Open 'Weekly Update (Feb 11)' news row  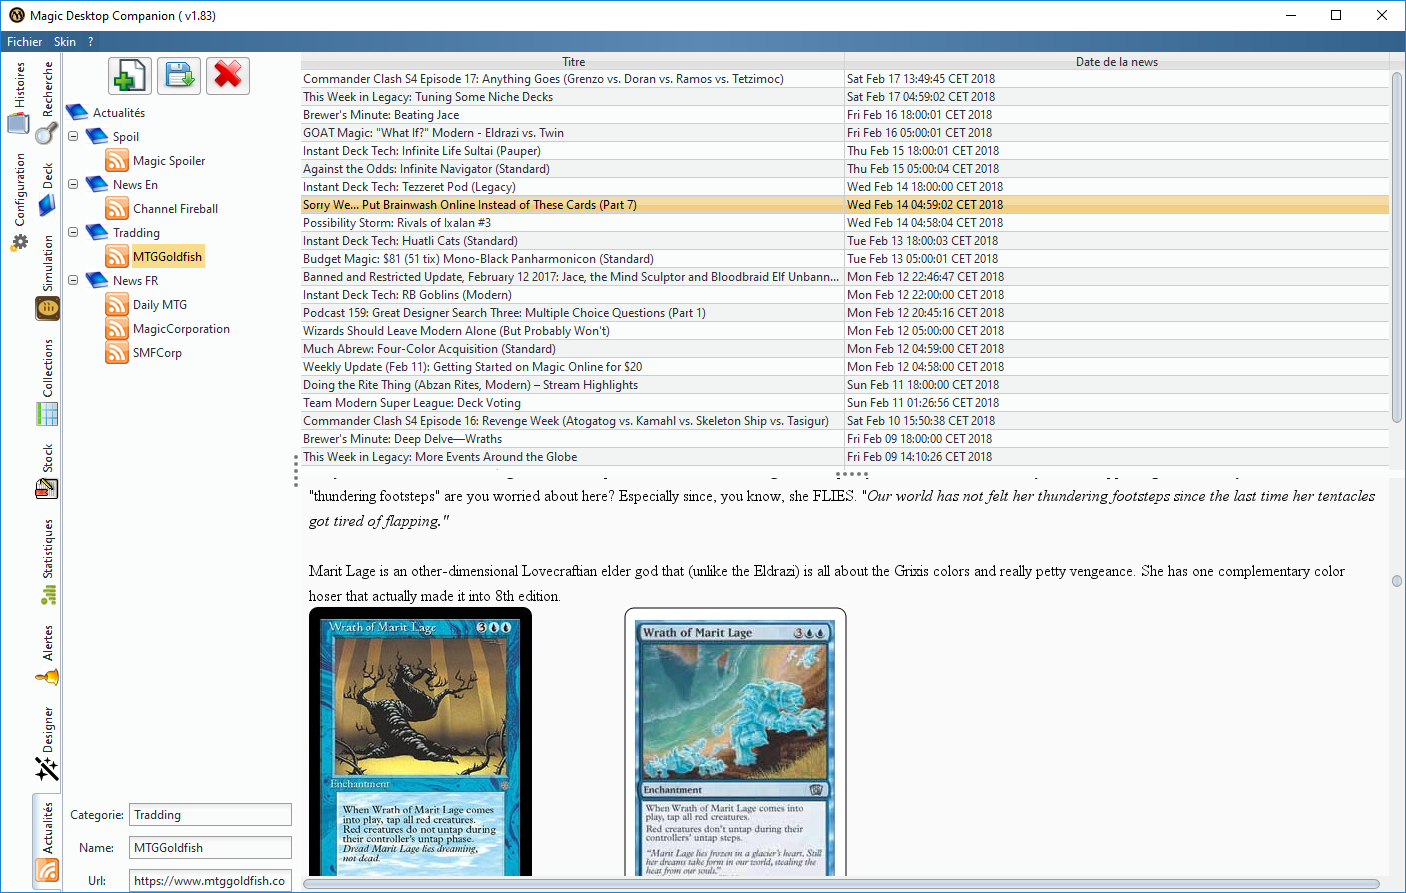pyautogui.click(x=845, y=367)
